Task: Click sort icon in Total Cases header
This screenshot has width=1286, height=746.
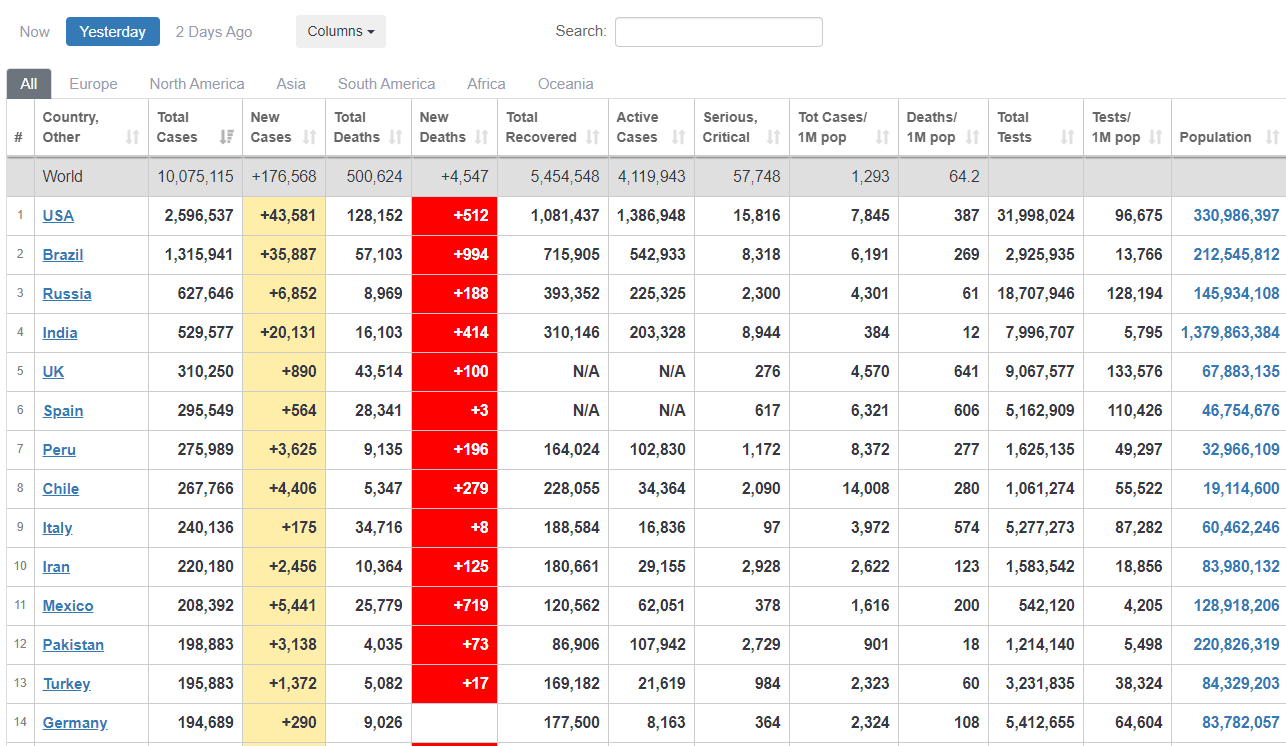Action: point(227,137)
